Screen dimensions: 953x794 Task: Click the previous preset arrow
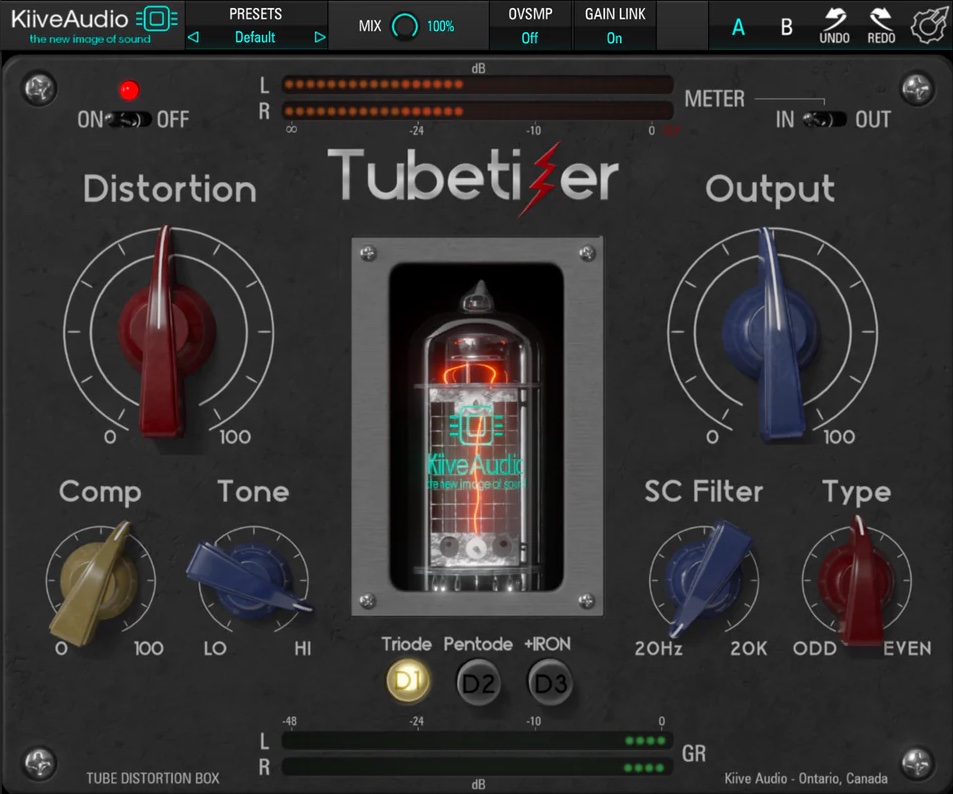coord(192,37)
